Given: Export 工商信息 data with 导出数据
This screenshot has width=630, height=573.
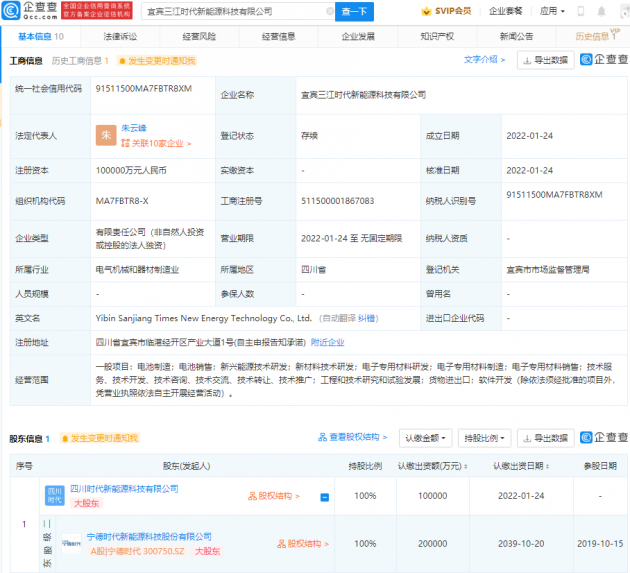Looking at the screenshot, I should pyautogui.click(x=546, y=60).
